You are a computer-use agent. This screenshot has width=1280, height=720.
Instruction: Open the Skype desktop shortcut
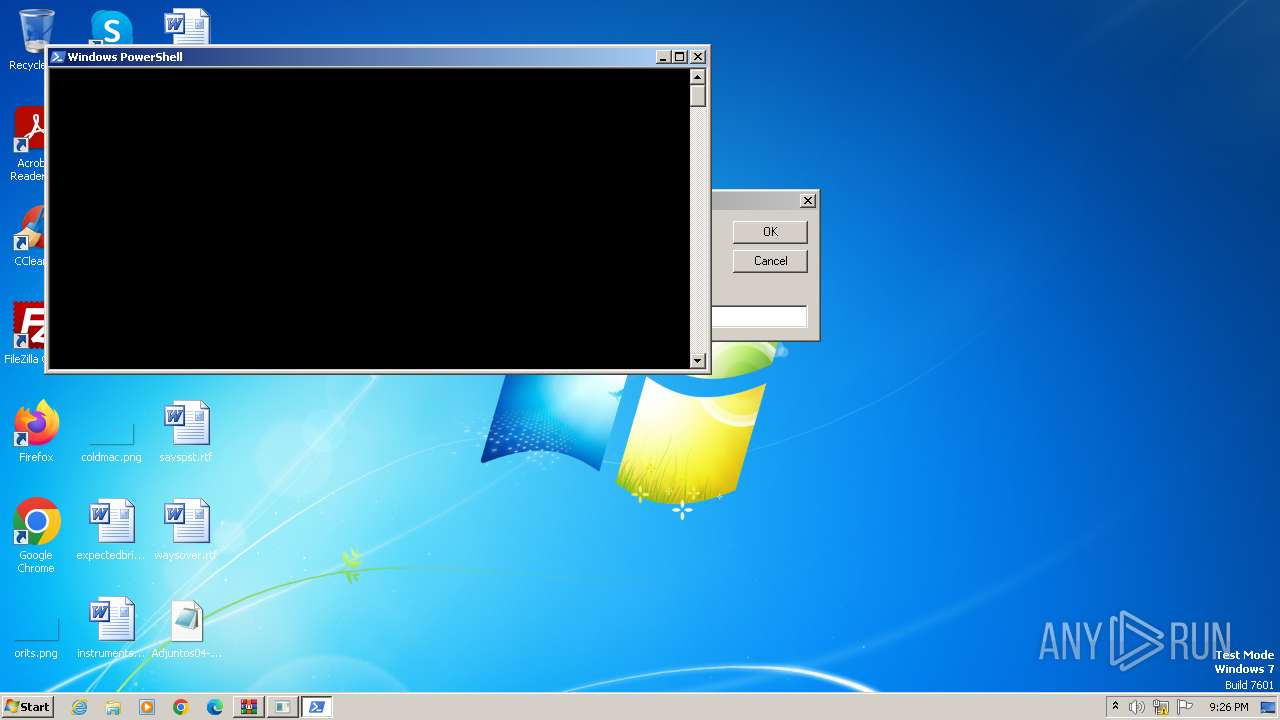coord(111,27)
